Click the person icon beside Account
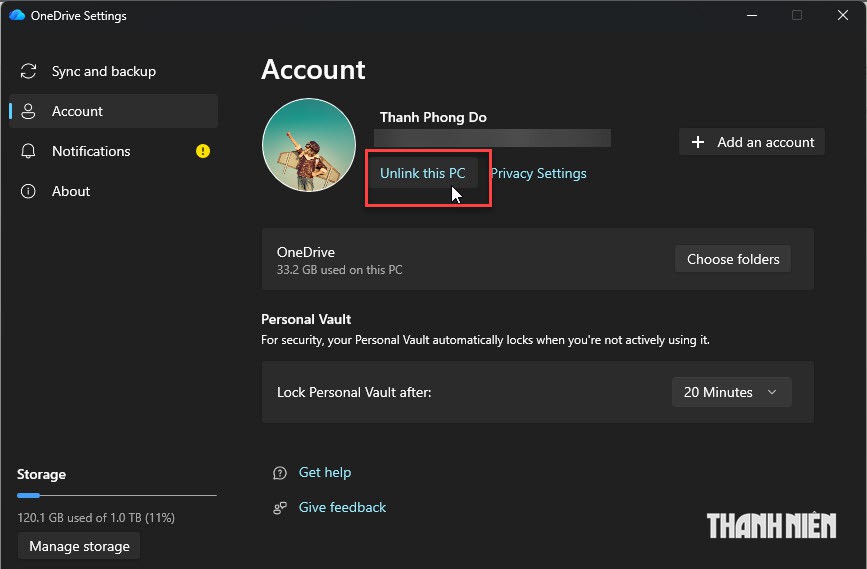Viewport: 867px width, 569px height. tap(28, 111)
